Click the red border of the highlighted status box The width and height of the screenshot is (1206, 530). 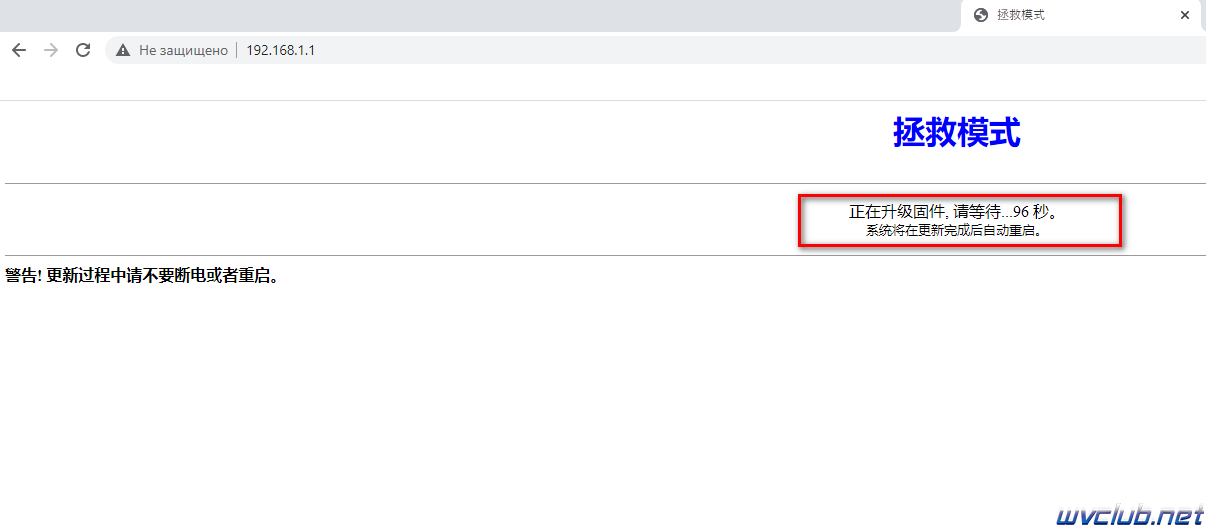[x=959, y=196]
